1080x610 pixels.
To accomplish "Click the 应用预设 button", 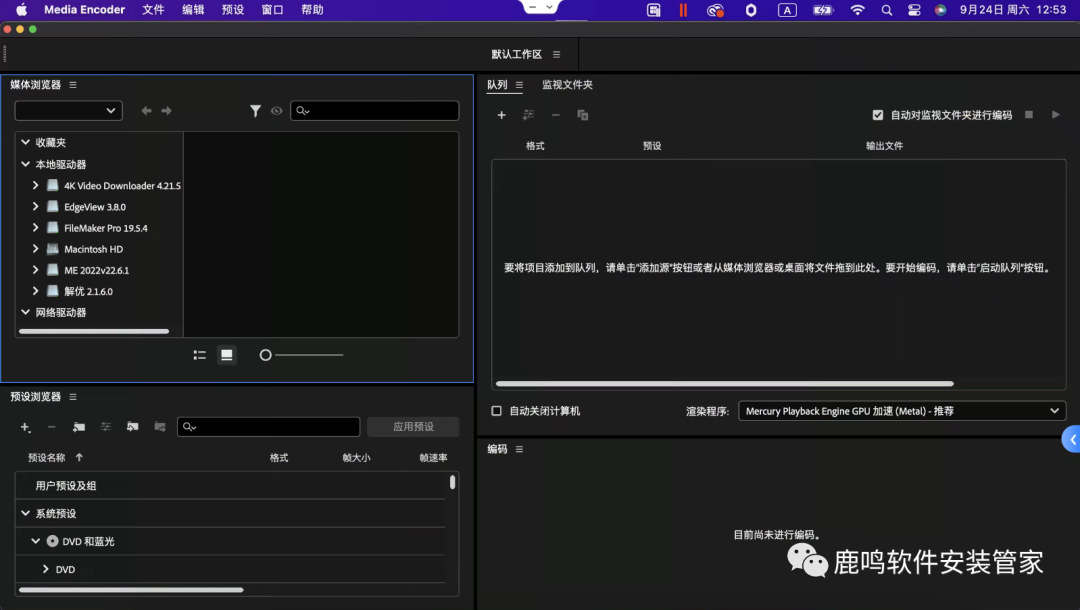I will pyautogui.click(x=413, y=426).
